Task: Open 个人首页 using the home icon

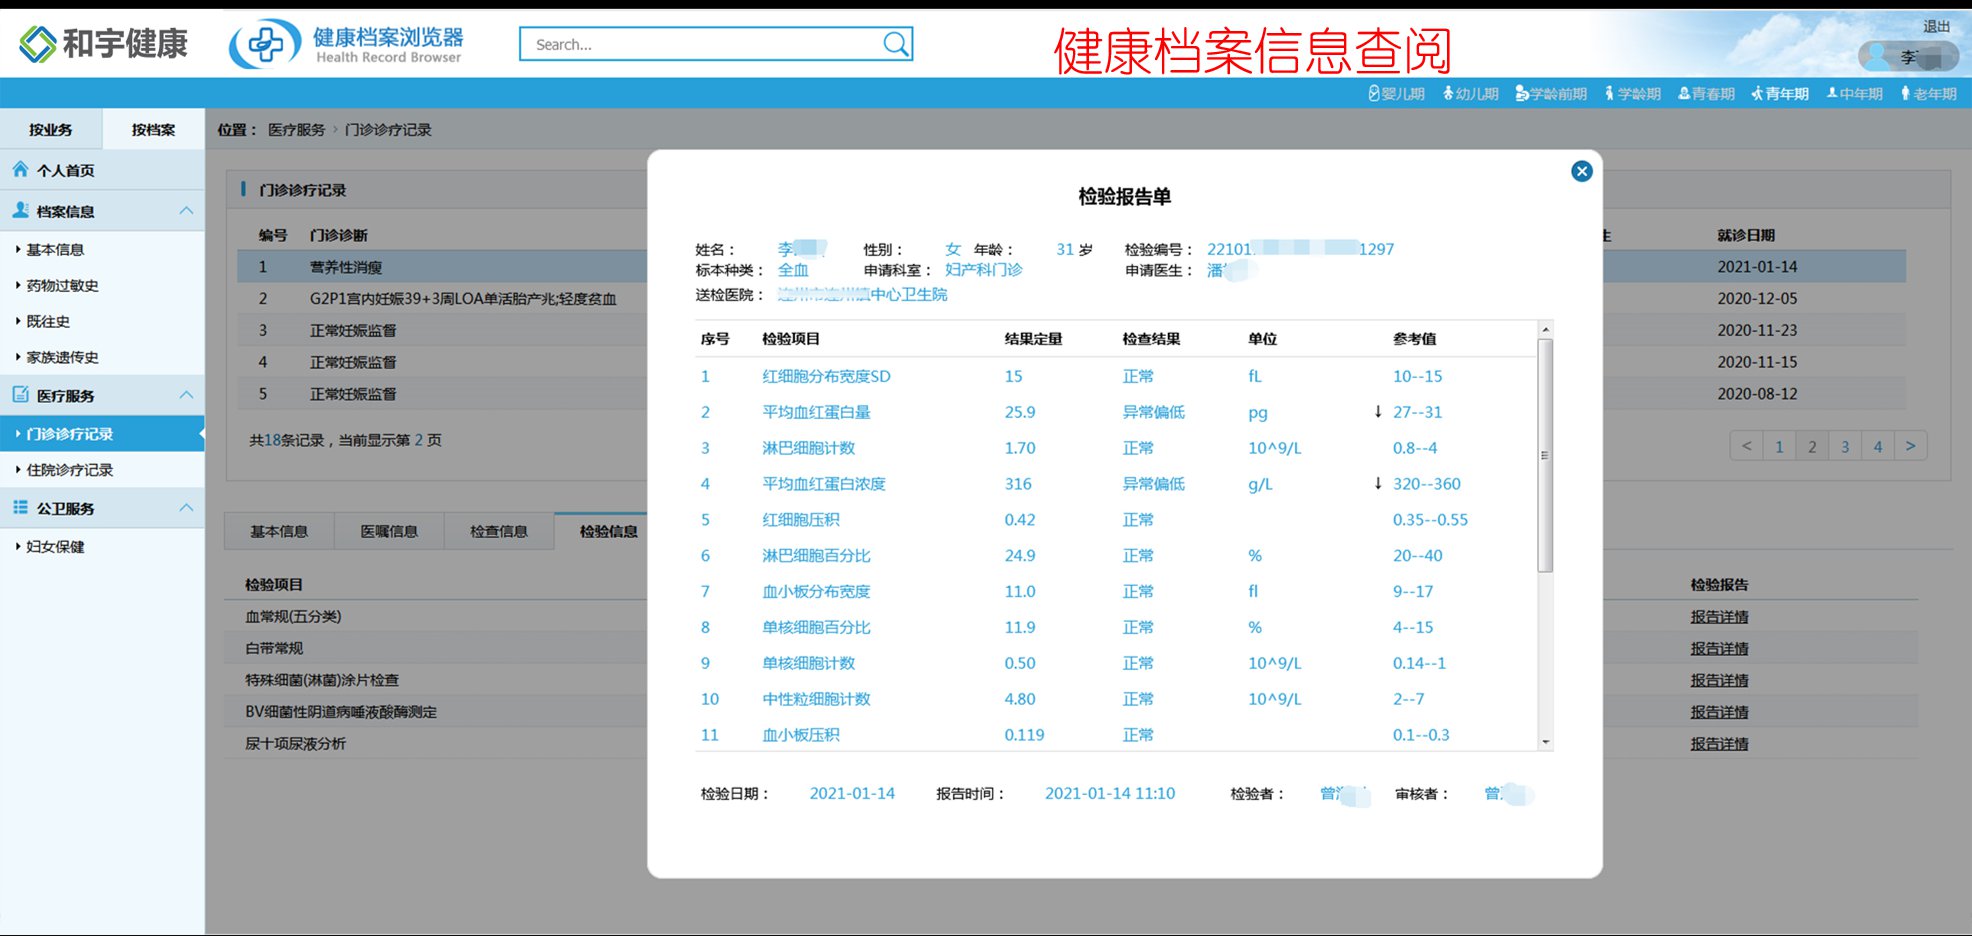Action: tap(20, 170)
